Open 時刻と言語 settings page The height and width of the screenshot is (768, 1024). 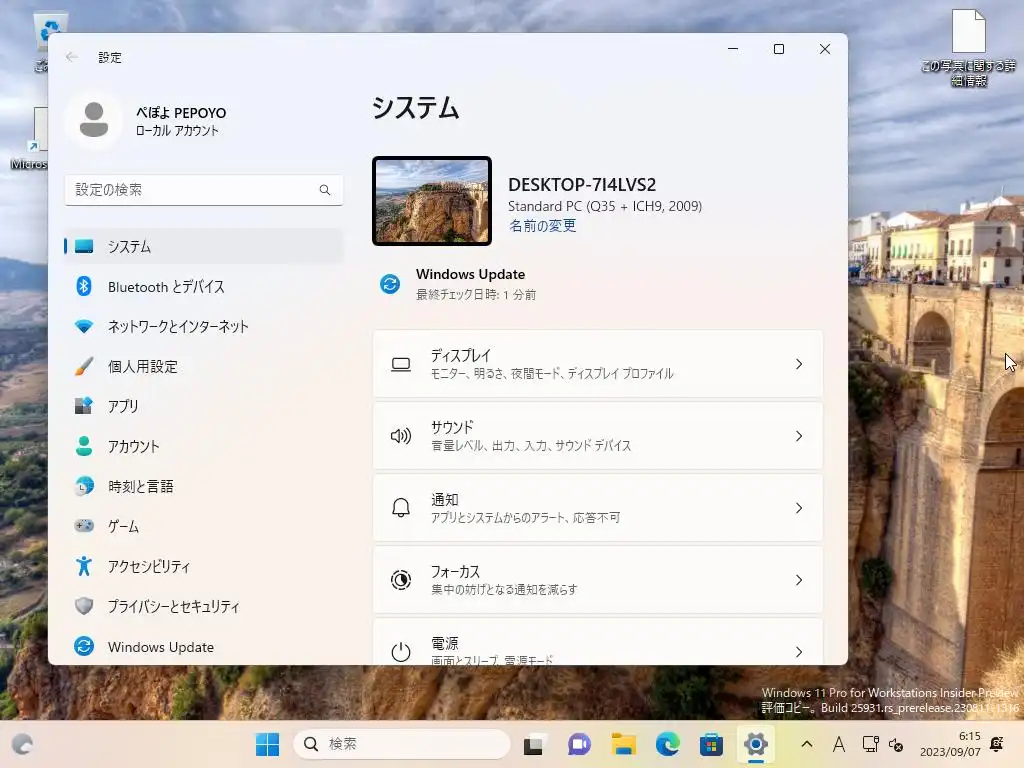pos(203,486)
